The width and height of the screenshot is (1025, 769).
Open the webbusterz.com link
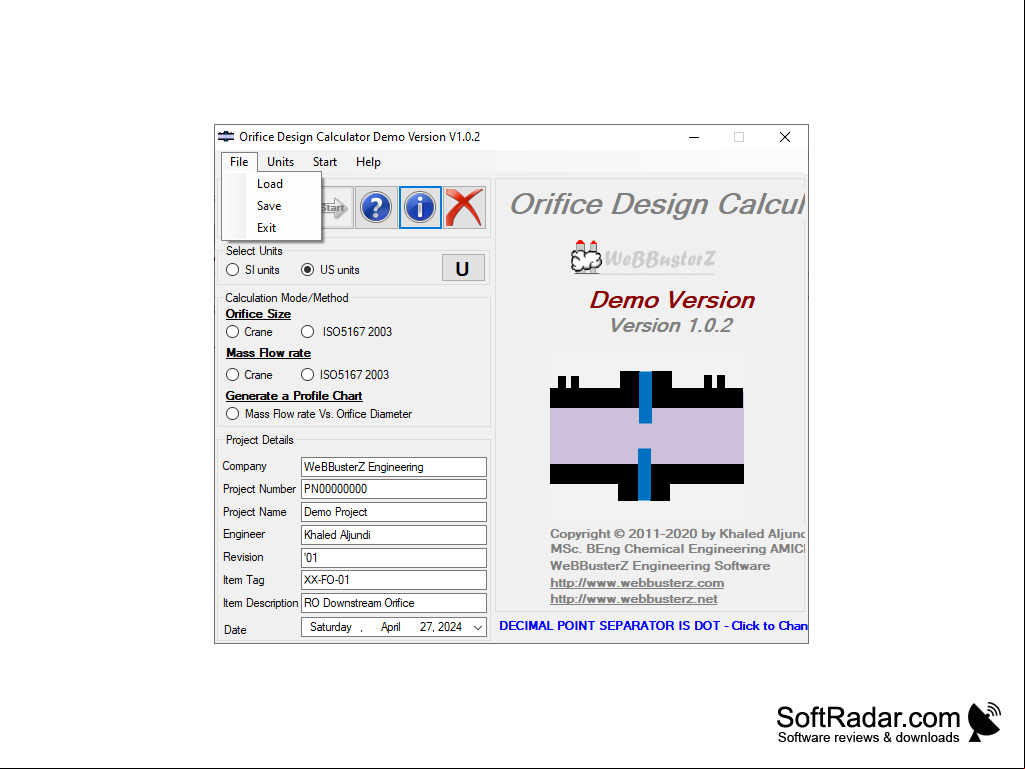point(637,583)
